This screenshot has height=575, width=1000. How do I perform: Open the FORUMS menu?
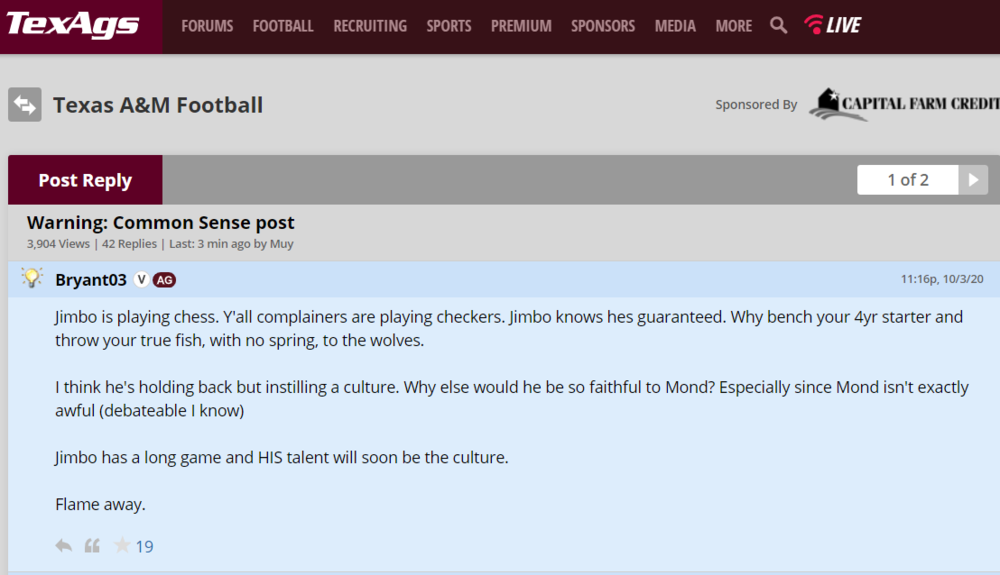click(x=207, y=26)
